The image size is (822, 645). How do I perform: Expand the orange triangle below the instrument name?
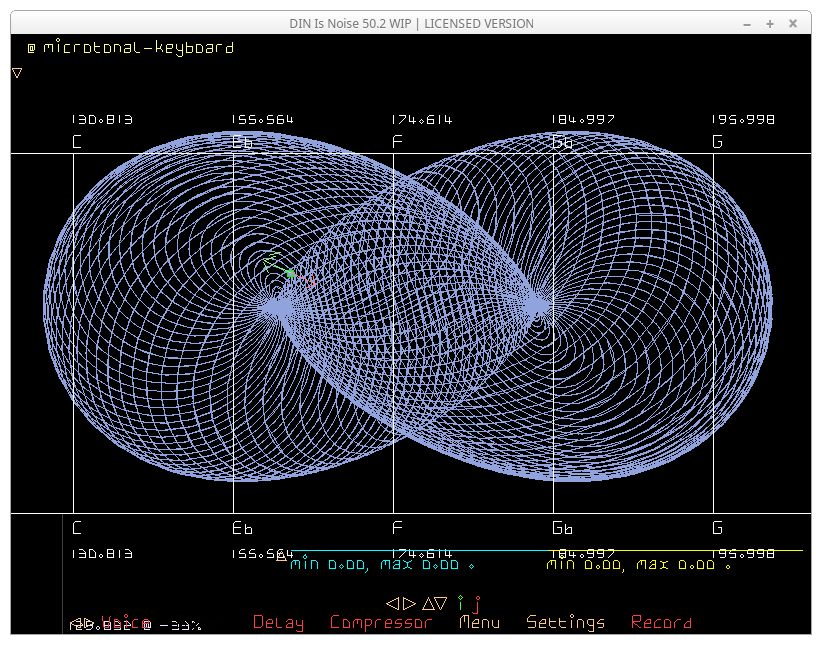(x=17, y=72)
